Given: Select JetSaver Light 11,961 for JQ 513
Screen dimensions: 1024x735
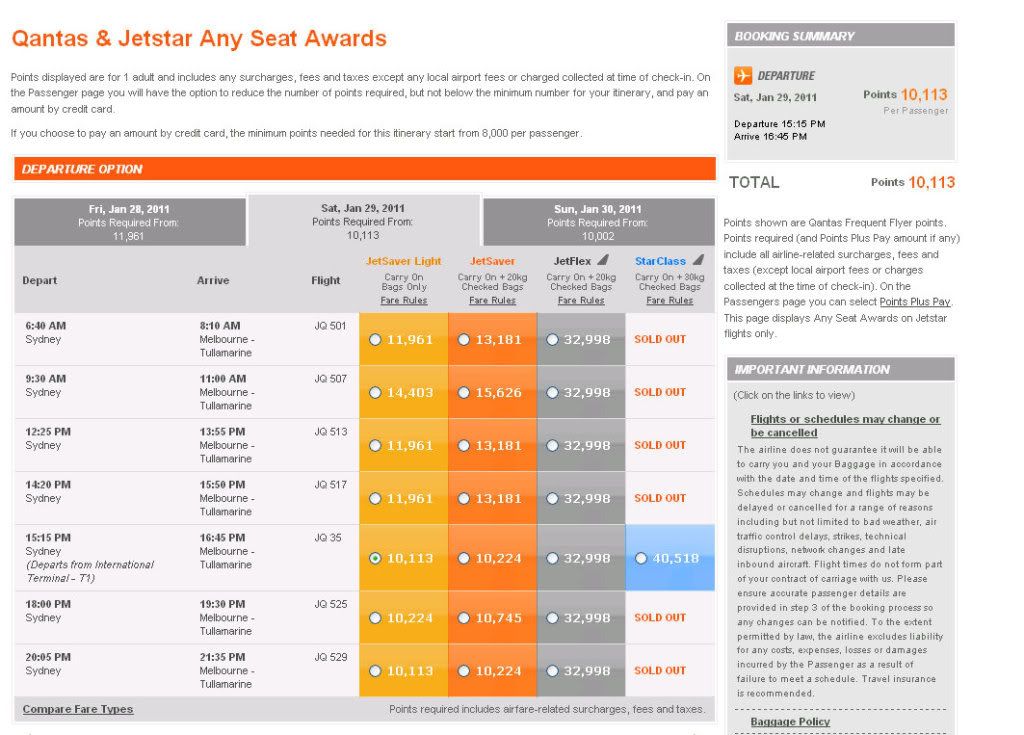Looking at the screenshot, I should pos(375,446).
